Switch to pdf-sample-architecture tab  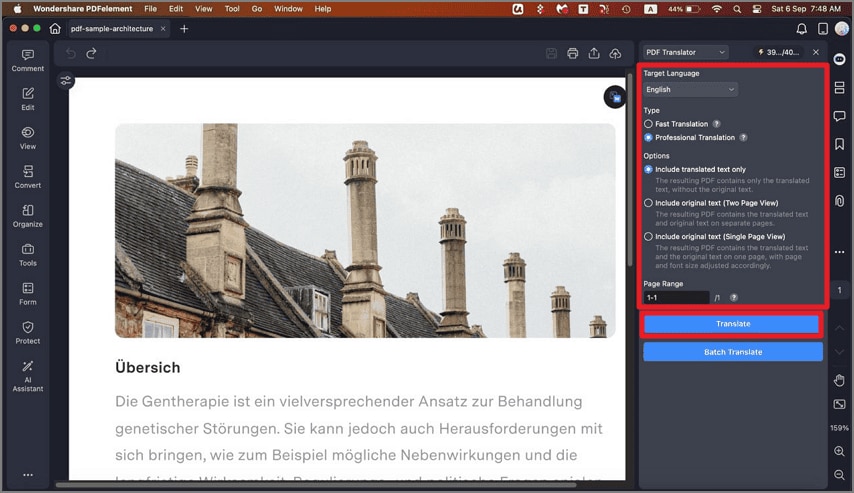tap(112, 29)
